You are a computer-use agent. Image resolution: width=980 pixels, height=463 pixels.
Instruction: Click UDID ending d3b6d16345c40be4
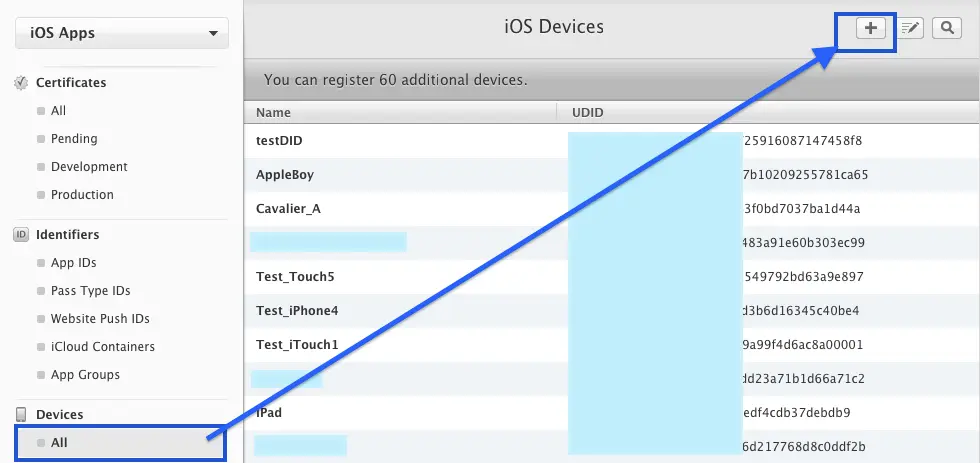[x=801, y=311]
